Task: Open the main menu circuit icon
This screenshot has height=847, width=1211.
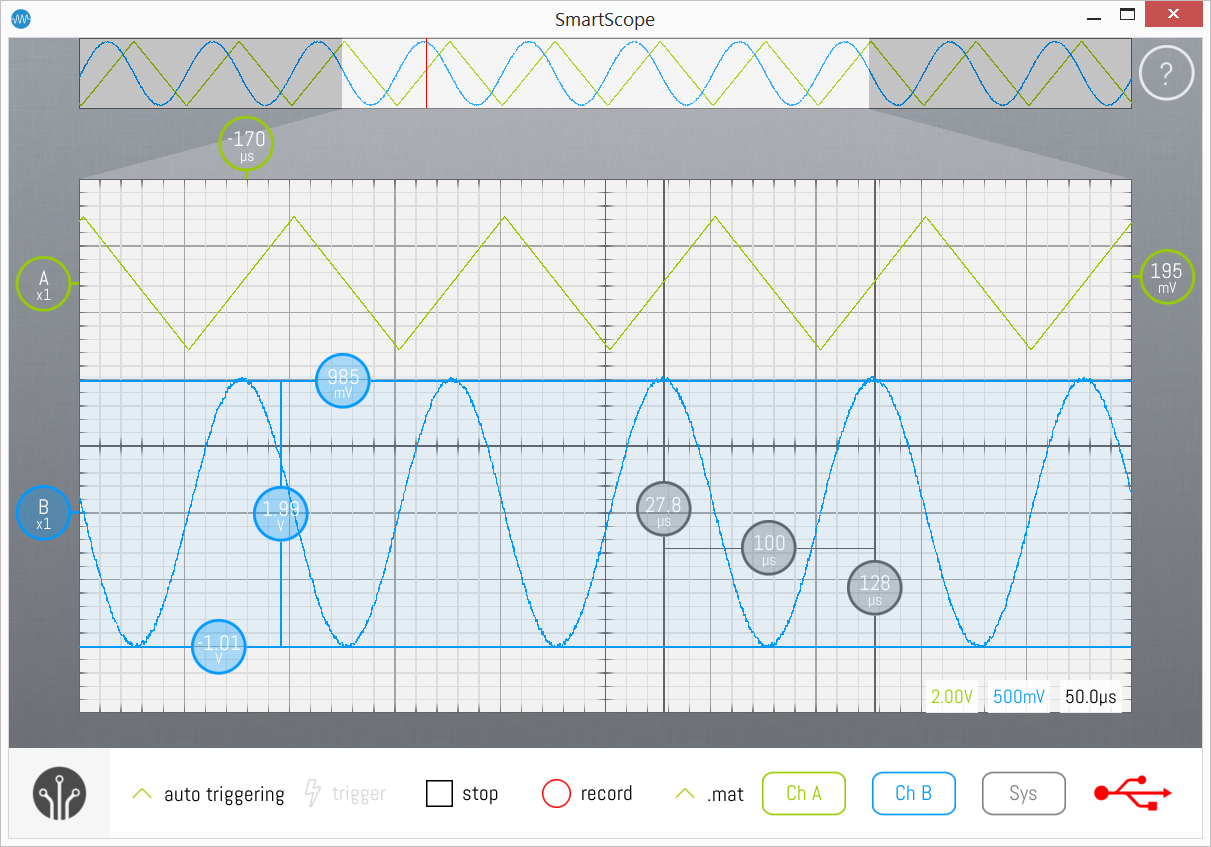Action: (59, 794)
